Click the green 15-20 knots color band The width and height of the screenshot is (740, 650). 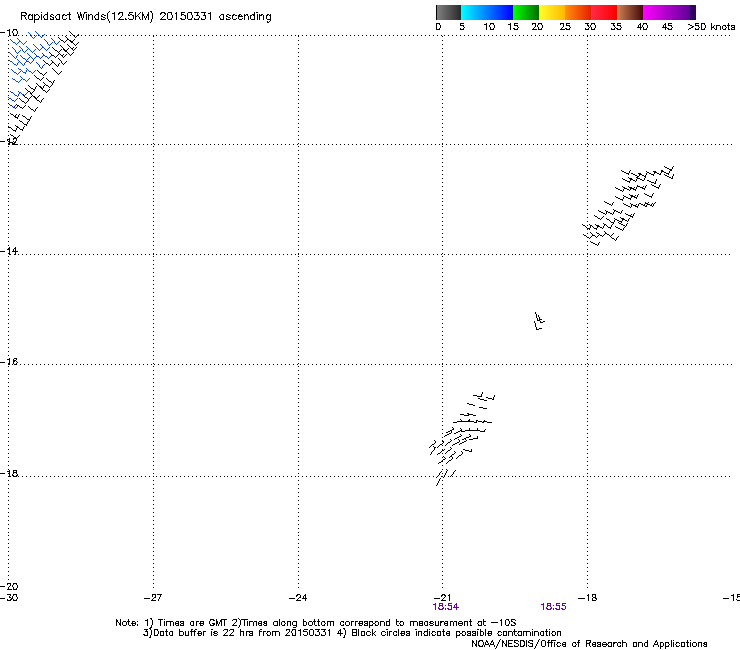[x=526, y=12]
